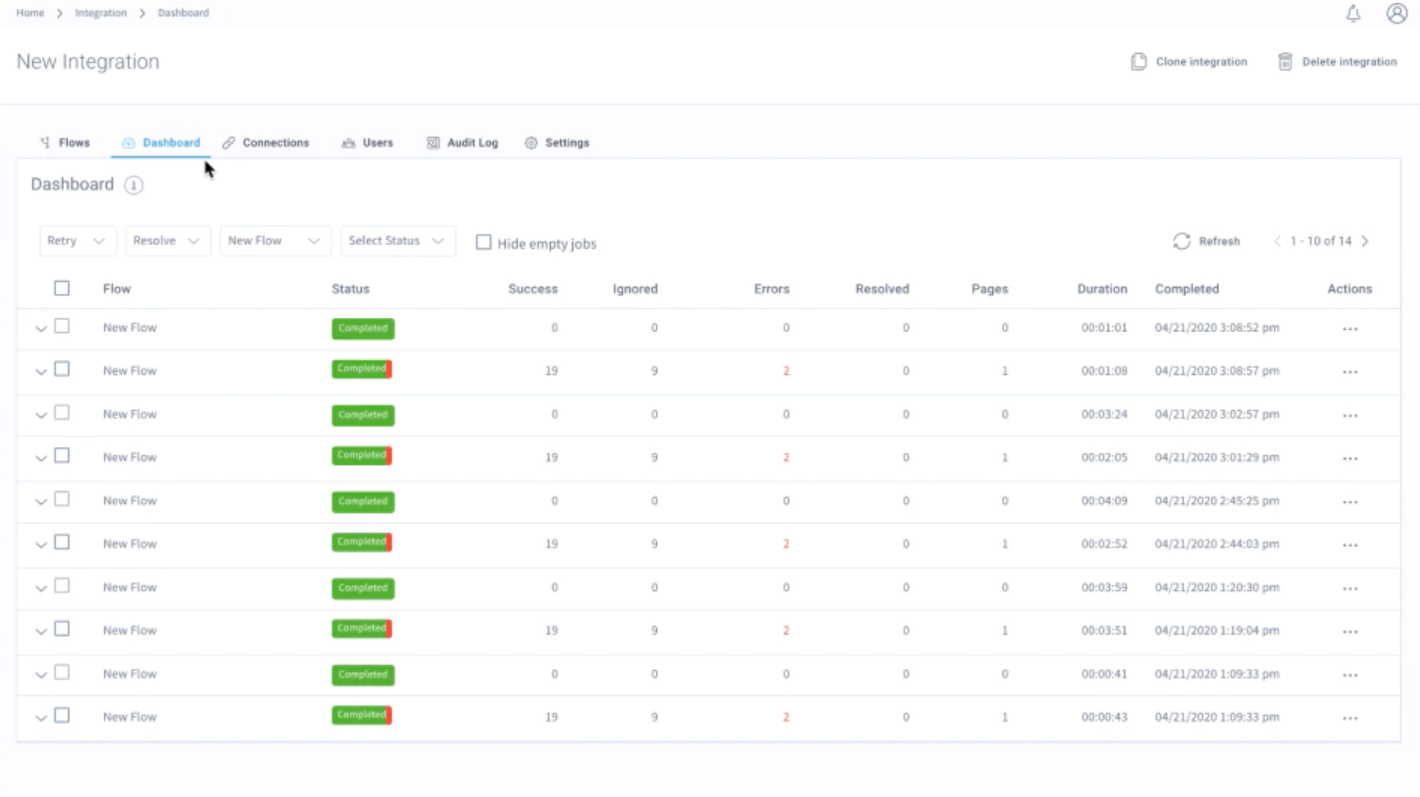Select all rows with the header checkbox

pyautogui.click(x=61, y=288)
